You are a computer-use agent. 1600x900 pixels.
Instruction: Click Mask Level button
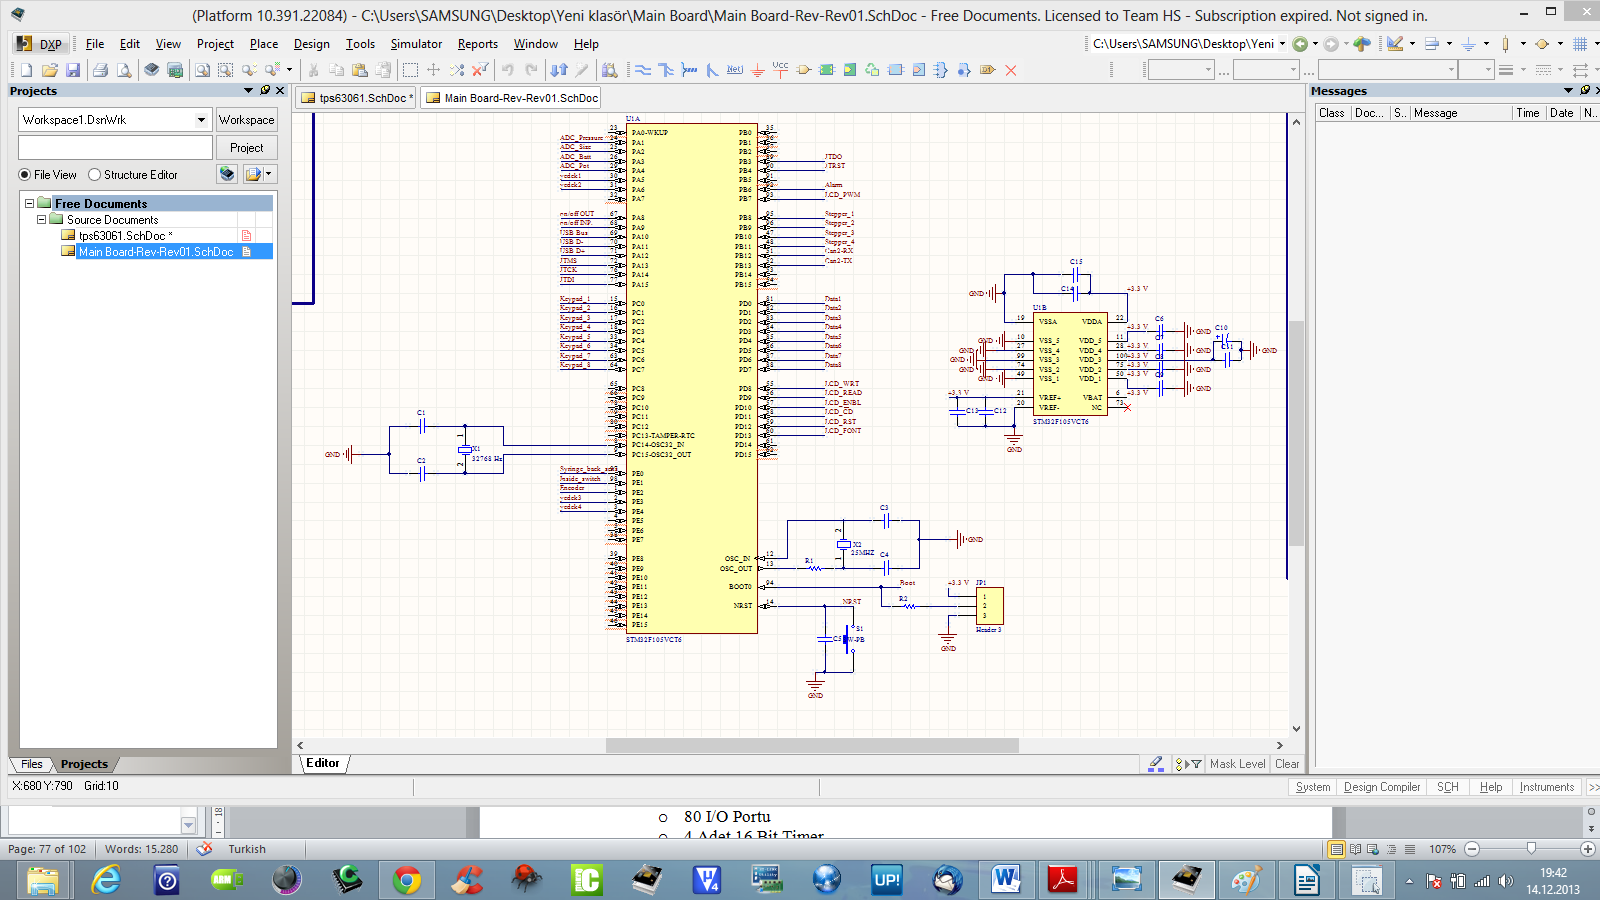1237,764
